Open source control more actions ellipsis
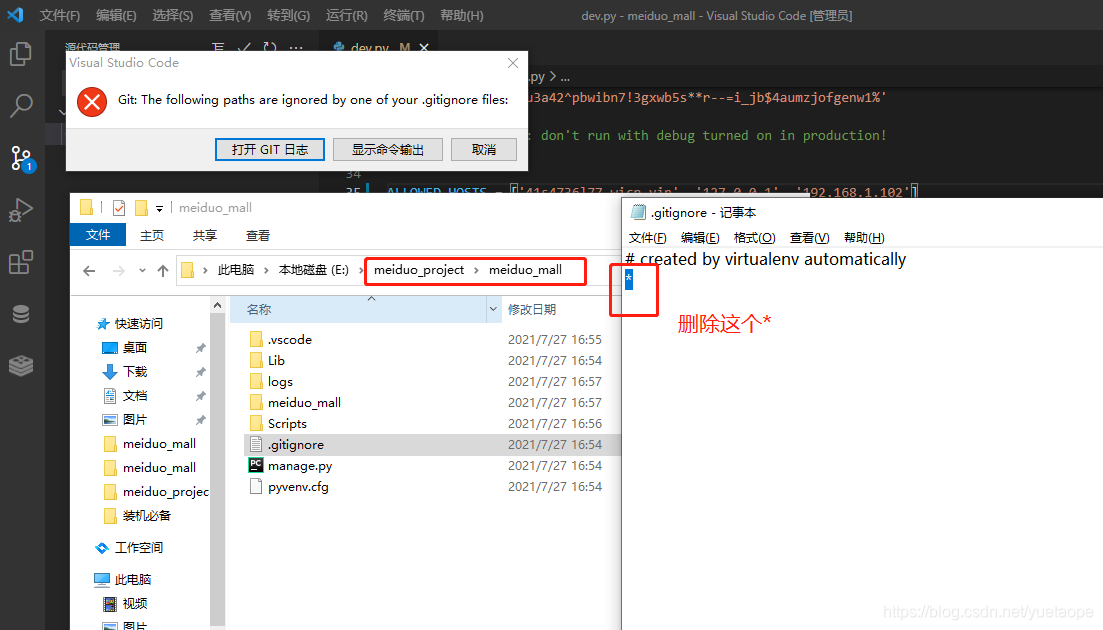Screen dimensions: 1103x630 296,47
